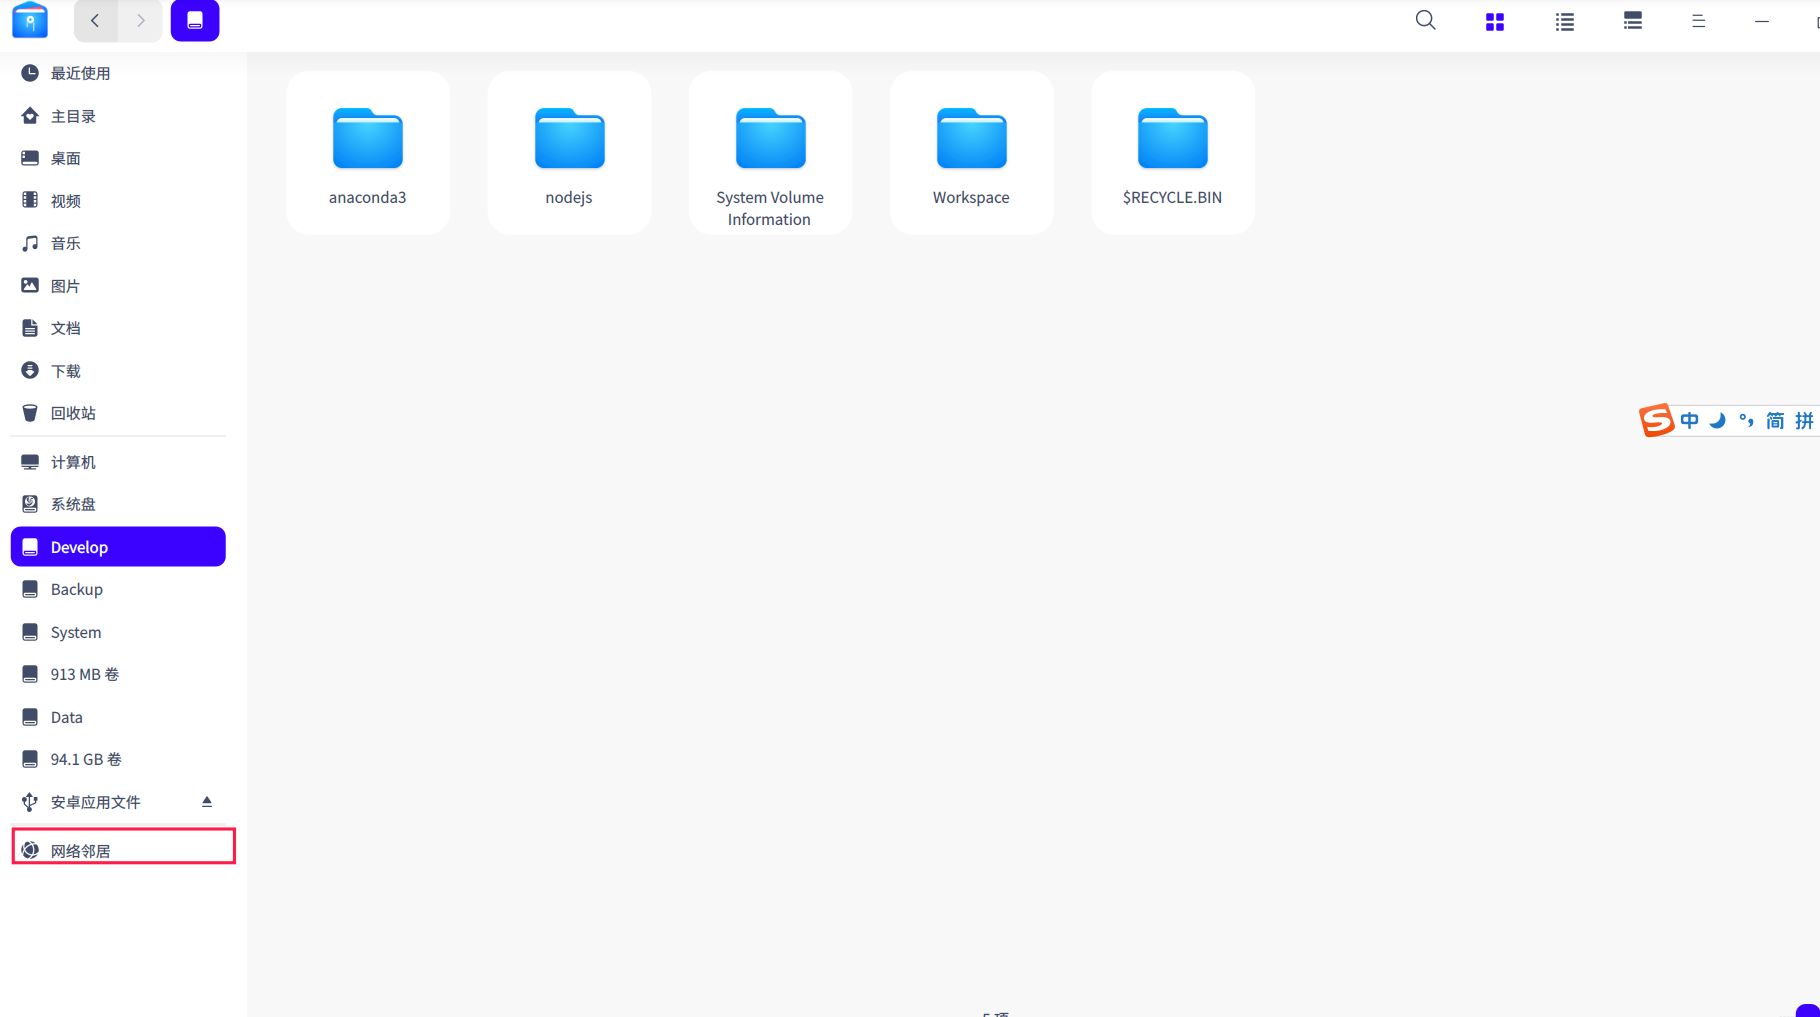Go back to previous folder
The height and width of the screenshot is (1017, 1820).
[x=96, y=21]
